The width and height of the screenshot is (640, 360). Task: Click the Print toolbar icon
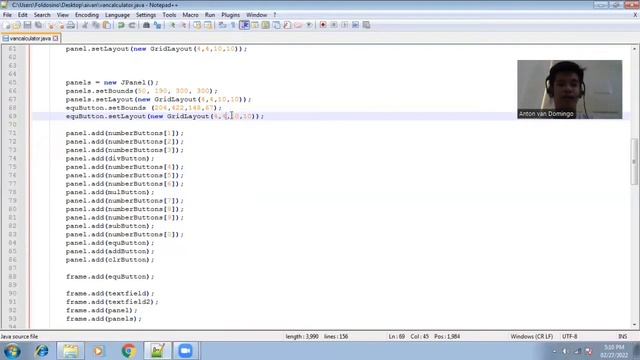point(71,25)
